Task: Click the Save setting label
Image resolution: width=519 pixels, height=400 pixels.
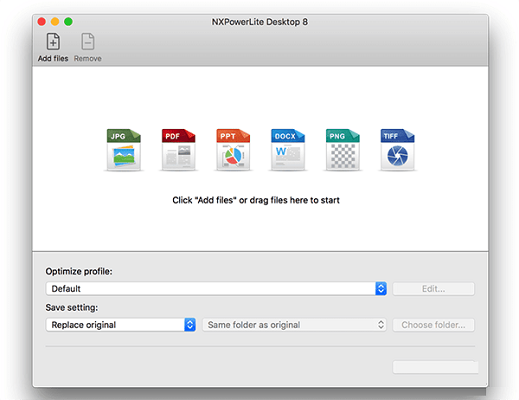Action: 72,307
